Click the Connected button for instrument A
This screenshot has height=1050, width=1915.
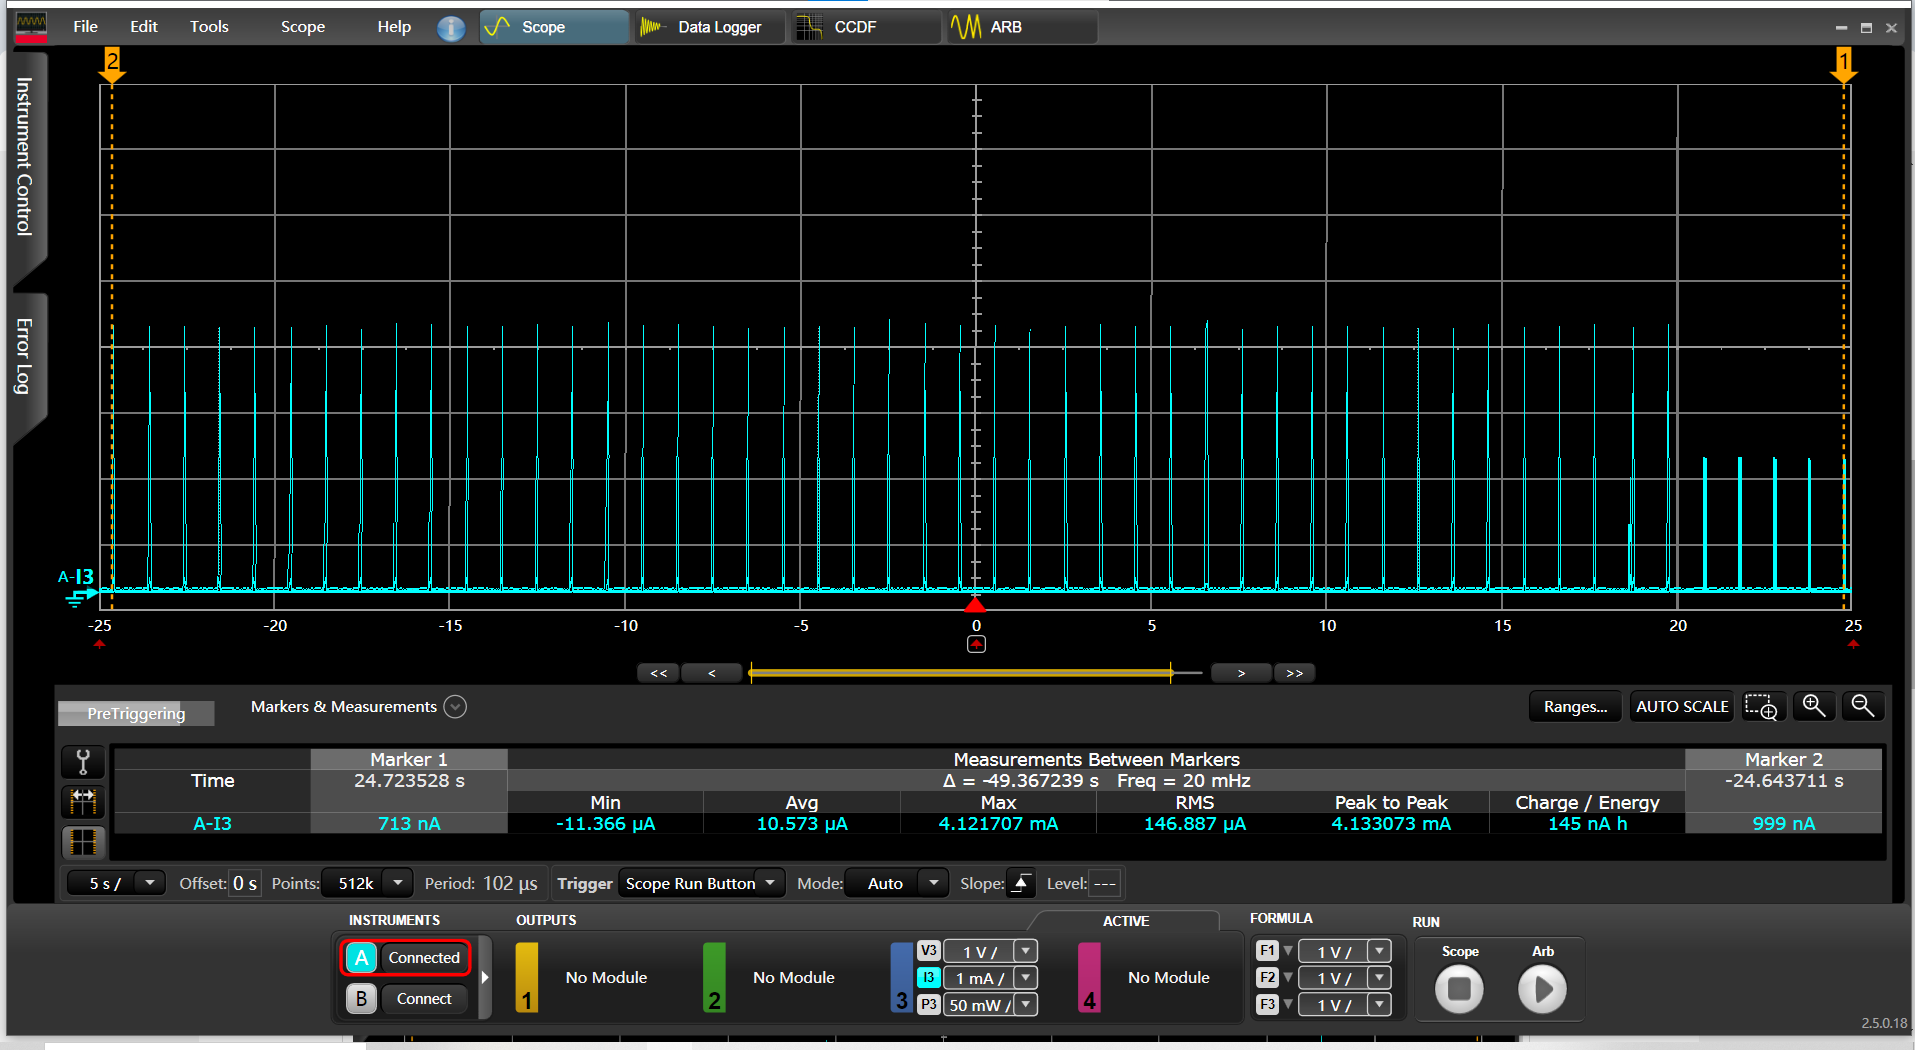coord(424,958)
